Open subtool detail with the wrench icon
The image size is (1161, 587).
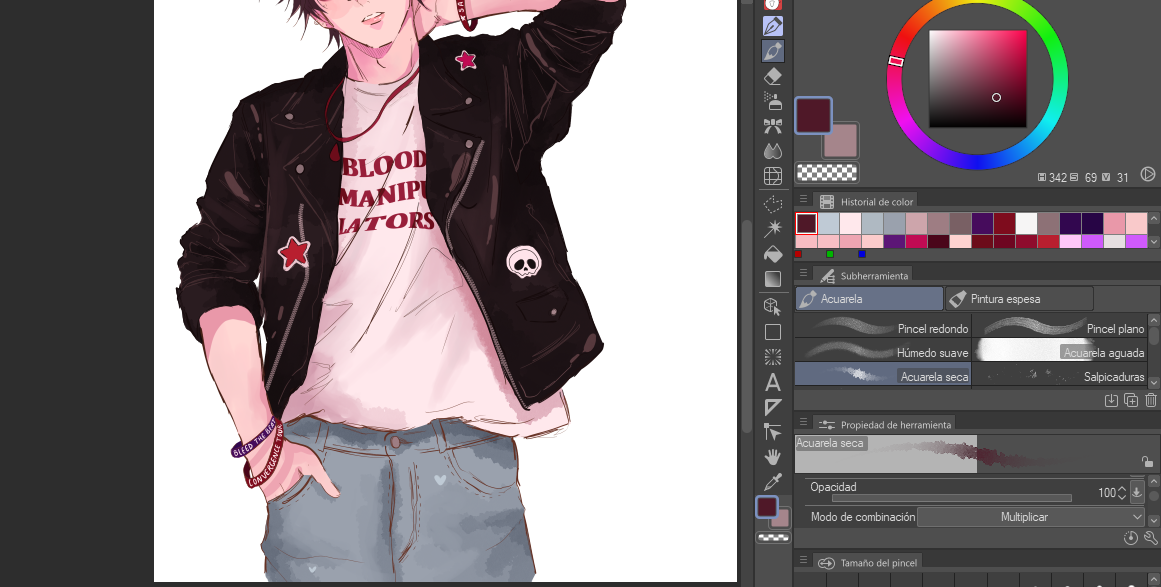[x=1151, y=538]
